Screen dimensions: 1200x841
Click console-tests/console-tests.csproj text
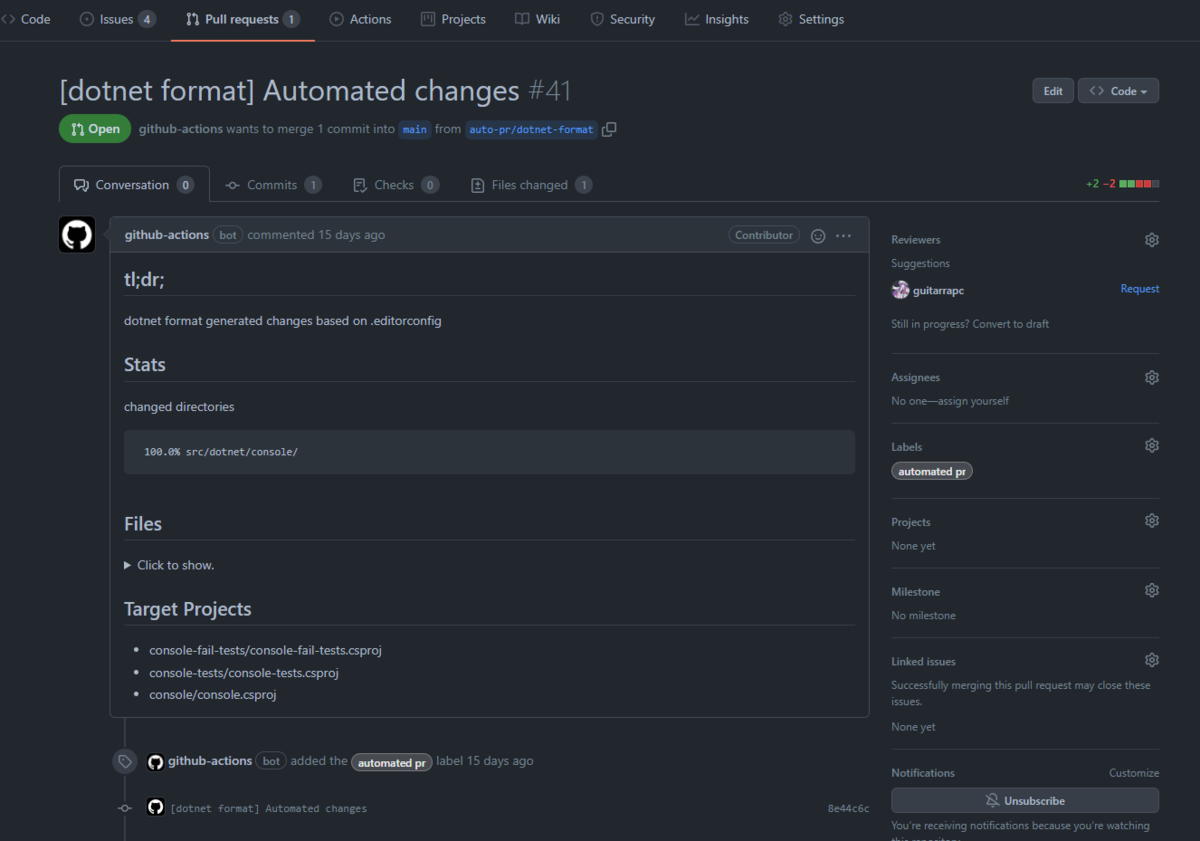(x=244, y=673)
